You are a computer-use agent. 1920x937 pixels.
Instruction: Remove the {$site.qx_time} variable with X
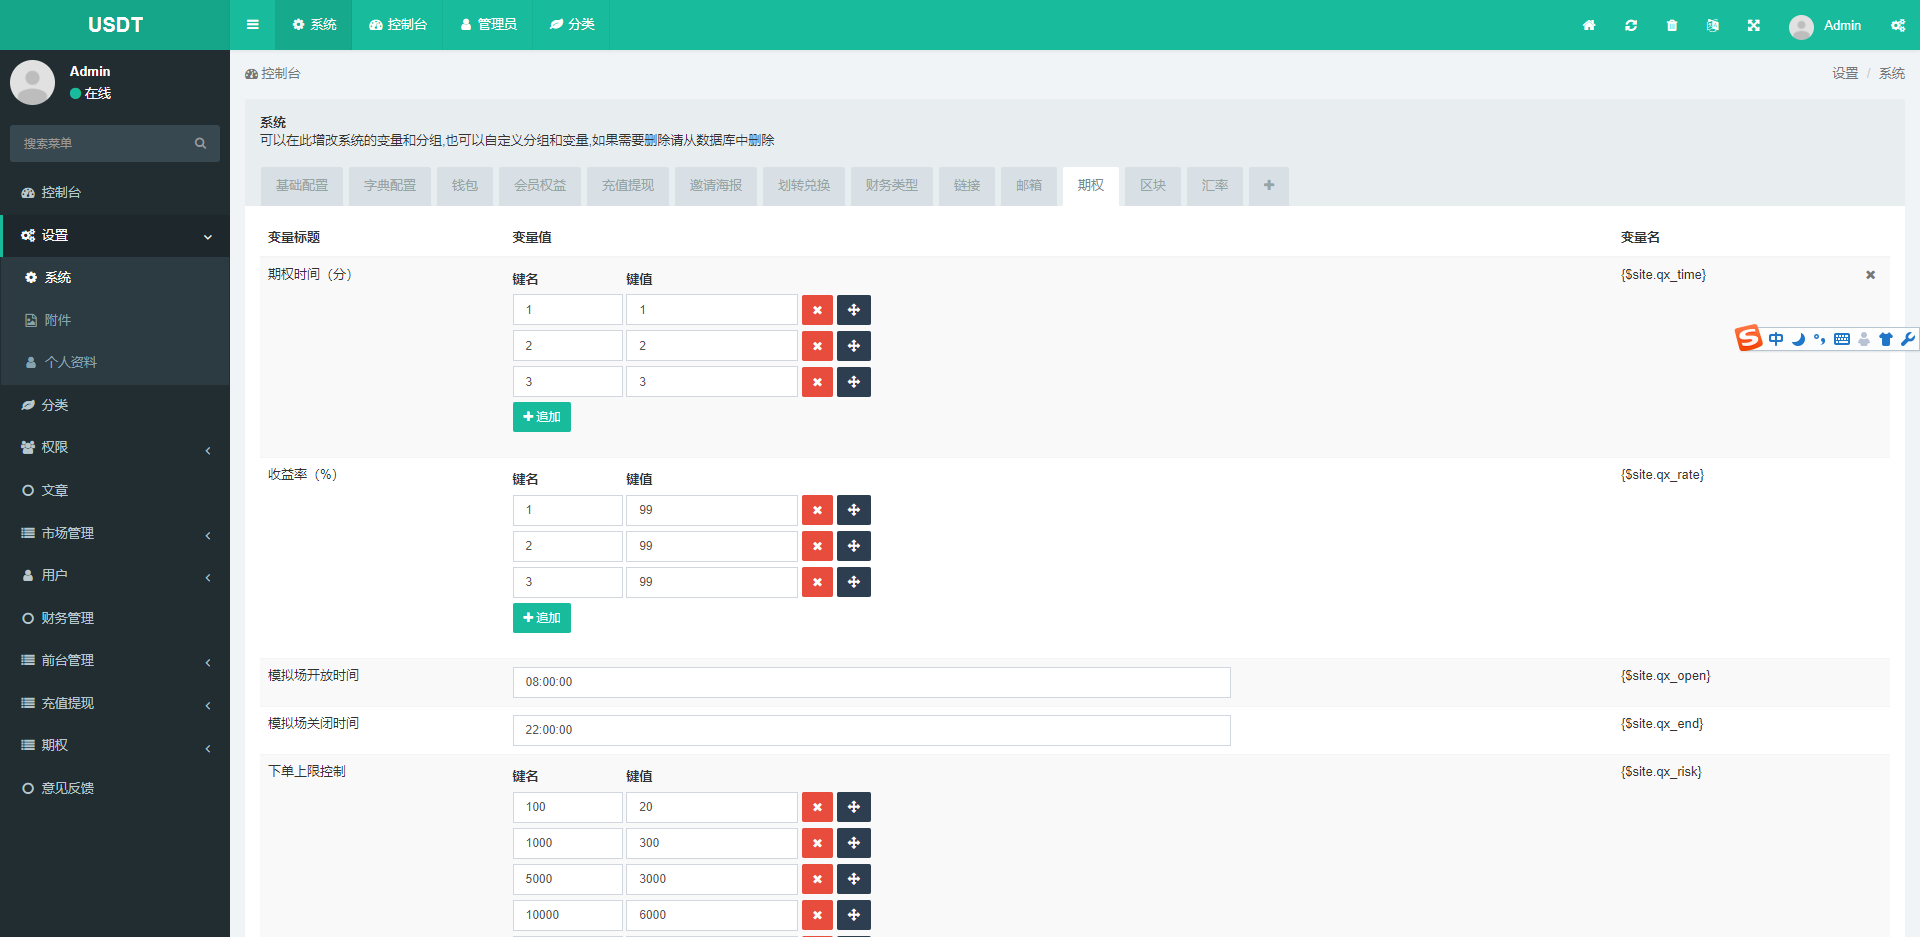1870,275
